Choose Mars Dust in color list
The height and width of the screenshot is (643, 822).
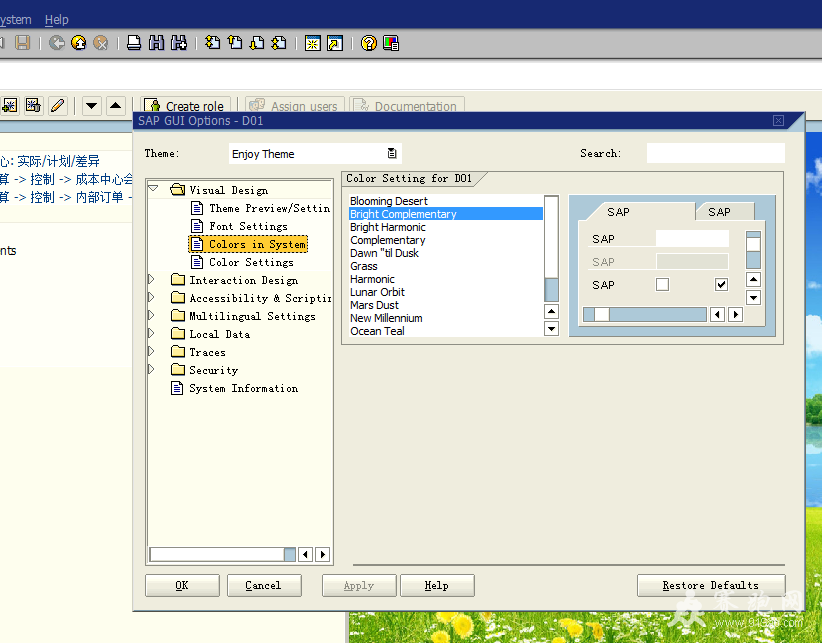(446, 305)
